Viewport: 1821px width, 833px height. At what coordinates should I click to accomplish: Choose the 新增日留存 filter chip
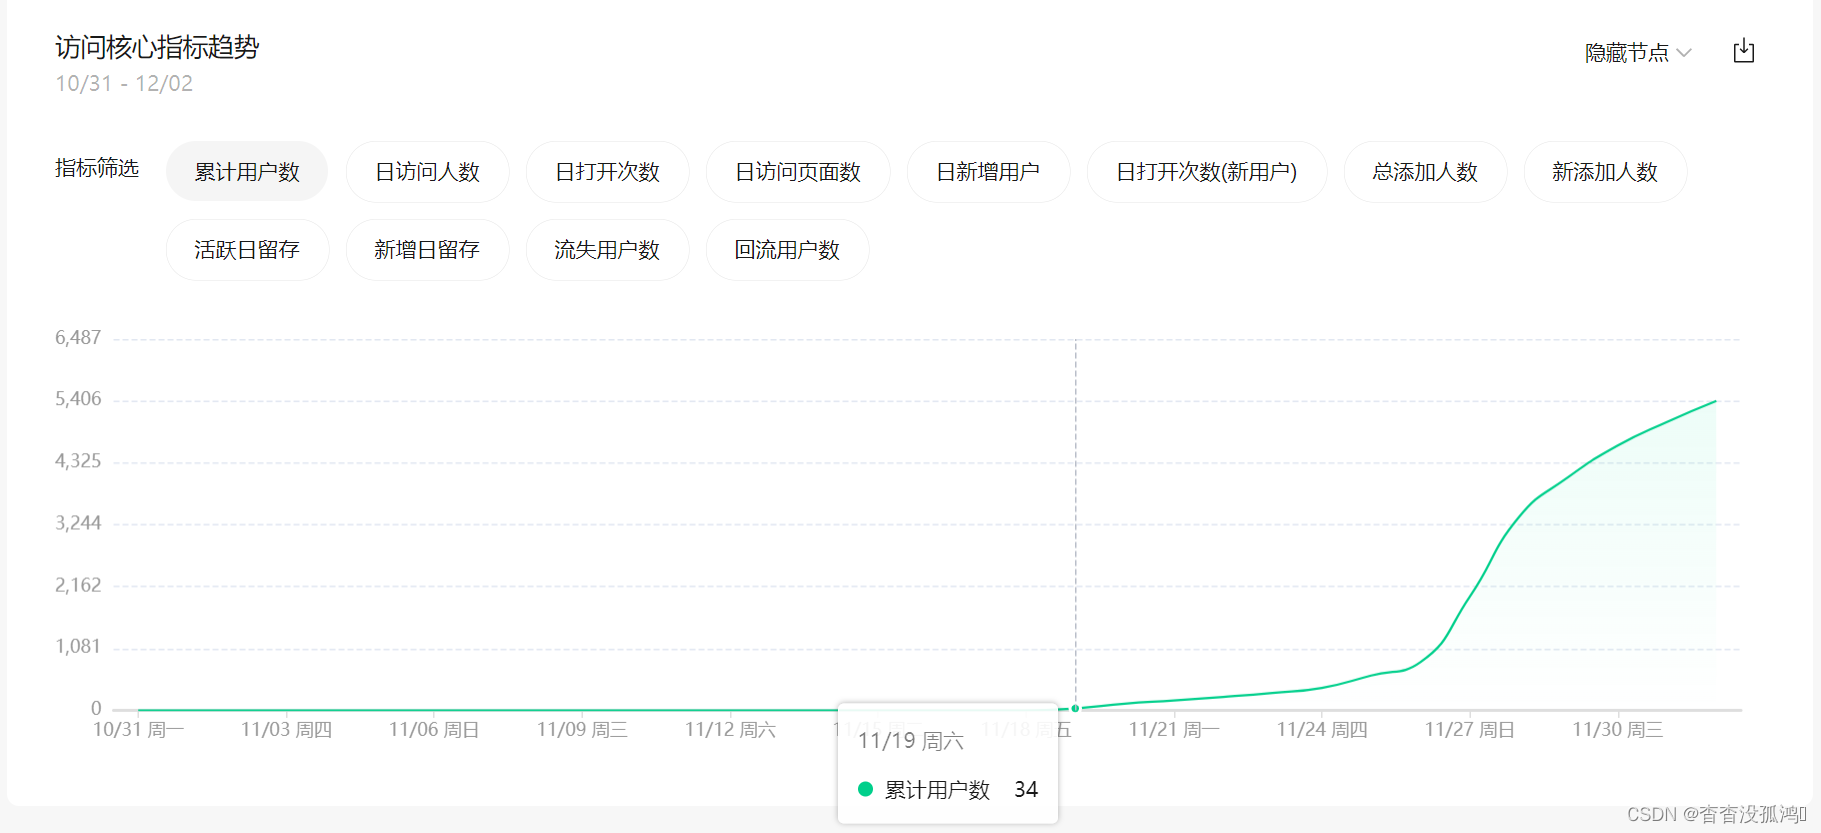click(427, 250)
